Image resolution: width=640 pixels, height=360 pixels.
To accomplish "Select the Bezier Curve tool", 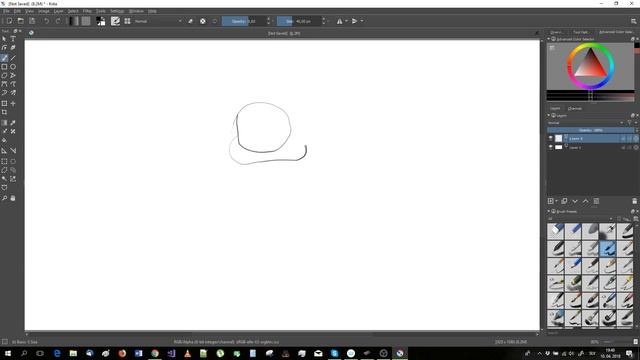I will click(x=4, y=84).
